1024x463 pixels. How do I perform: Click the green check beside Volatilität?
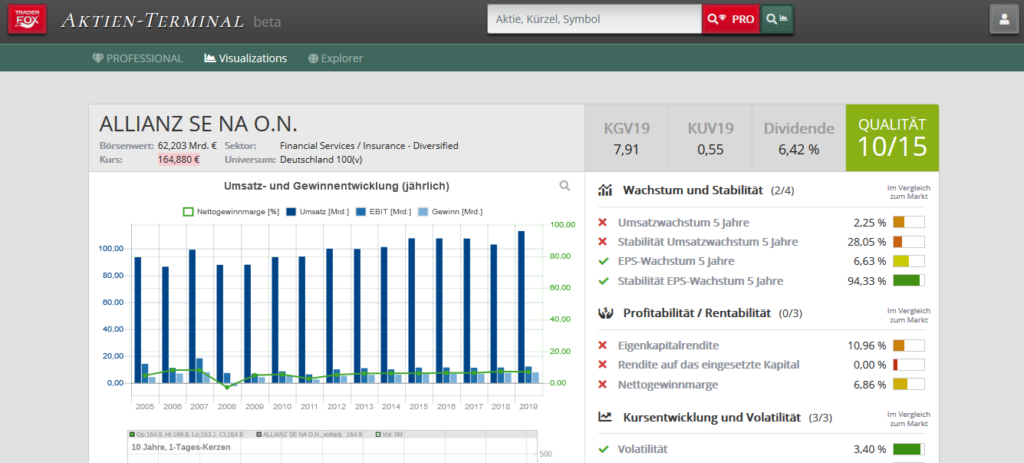coord(603,449)
